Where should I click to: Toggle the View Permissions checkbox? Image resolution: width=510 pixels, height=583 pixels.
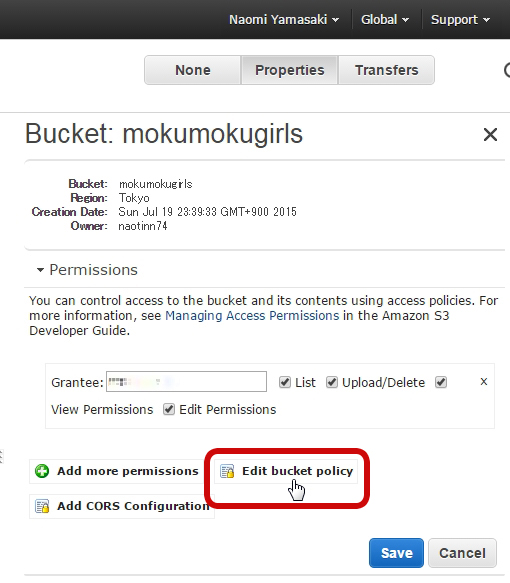441,382
